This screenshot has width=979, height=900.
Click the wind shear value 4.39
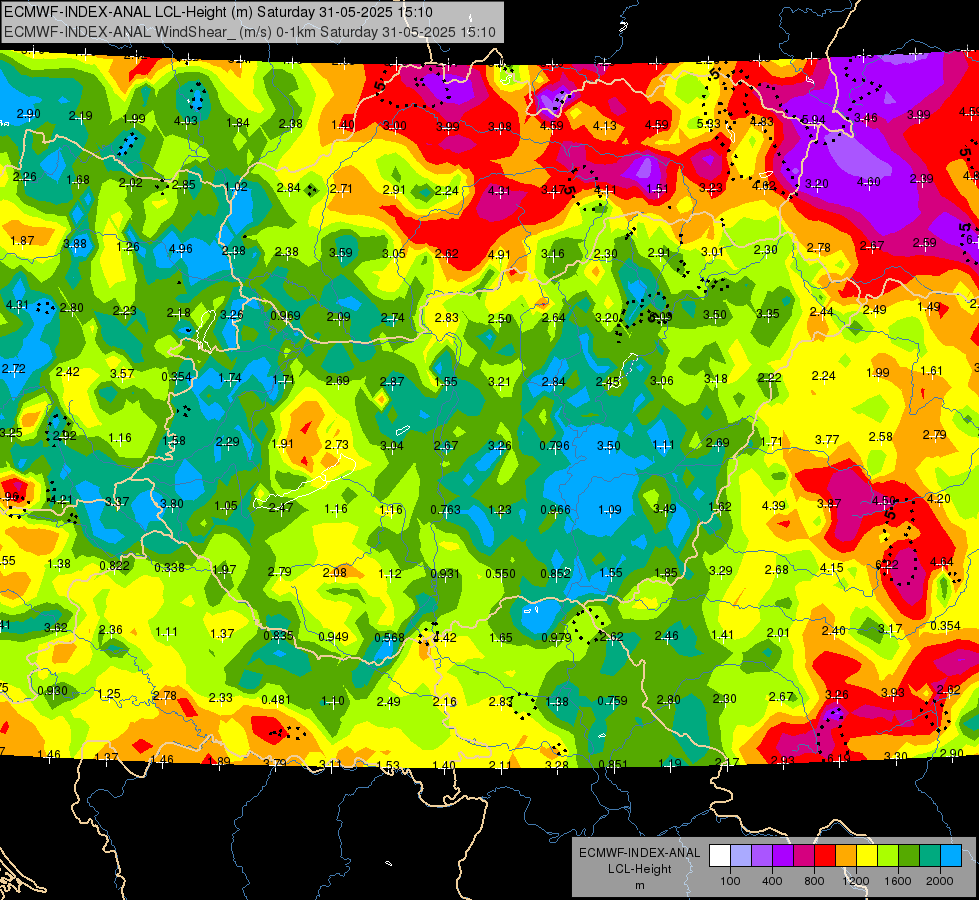point(774,505)
